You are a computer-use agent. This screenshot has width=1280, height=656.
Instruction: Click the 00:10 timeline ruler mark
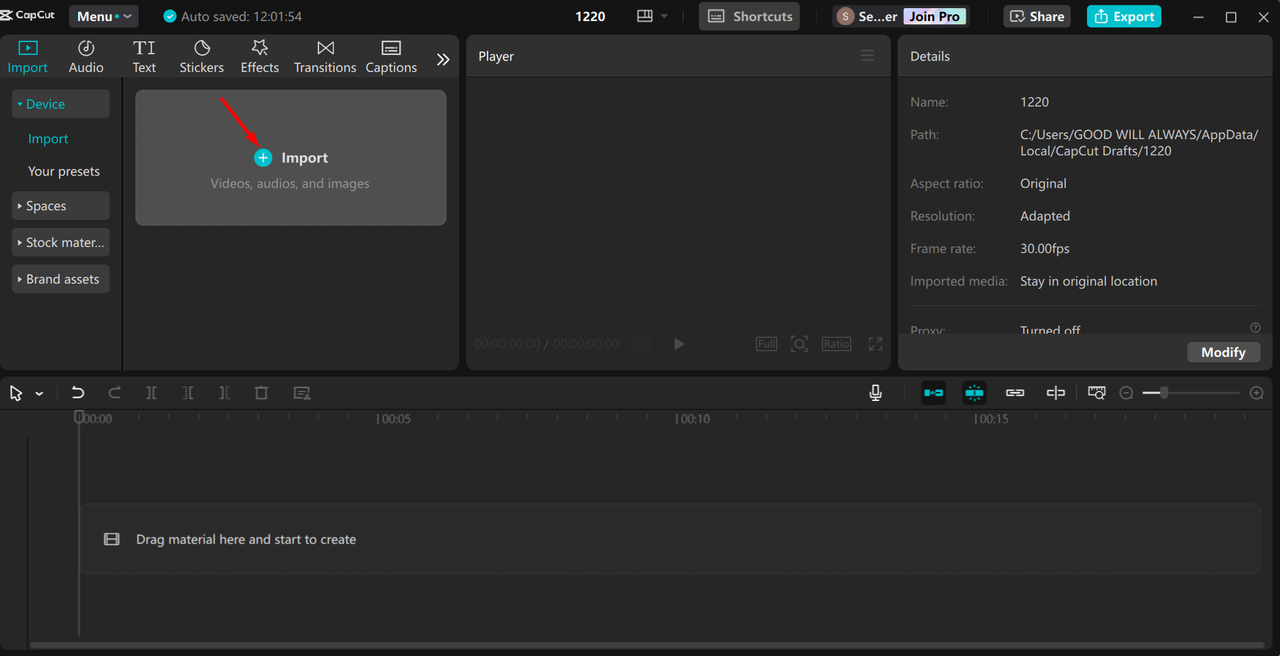[694, 419]
